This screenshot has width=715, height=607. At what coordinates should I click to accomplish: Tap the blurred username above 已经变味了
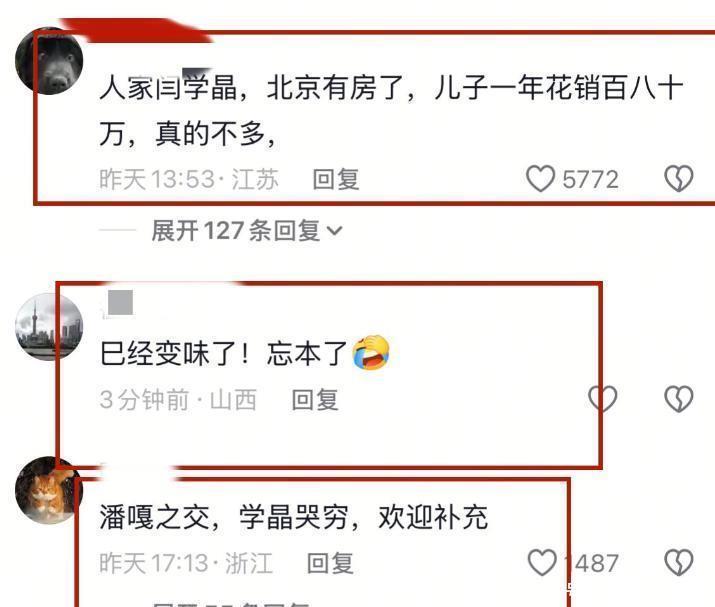119,303
